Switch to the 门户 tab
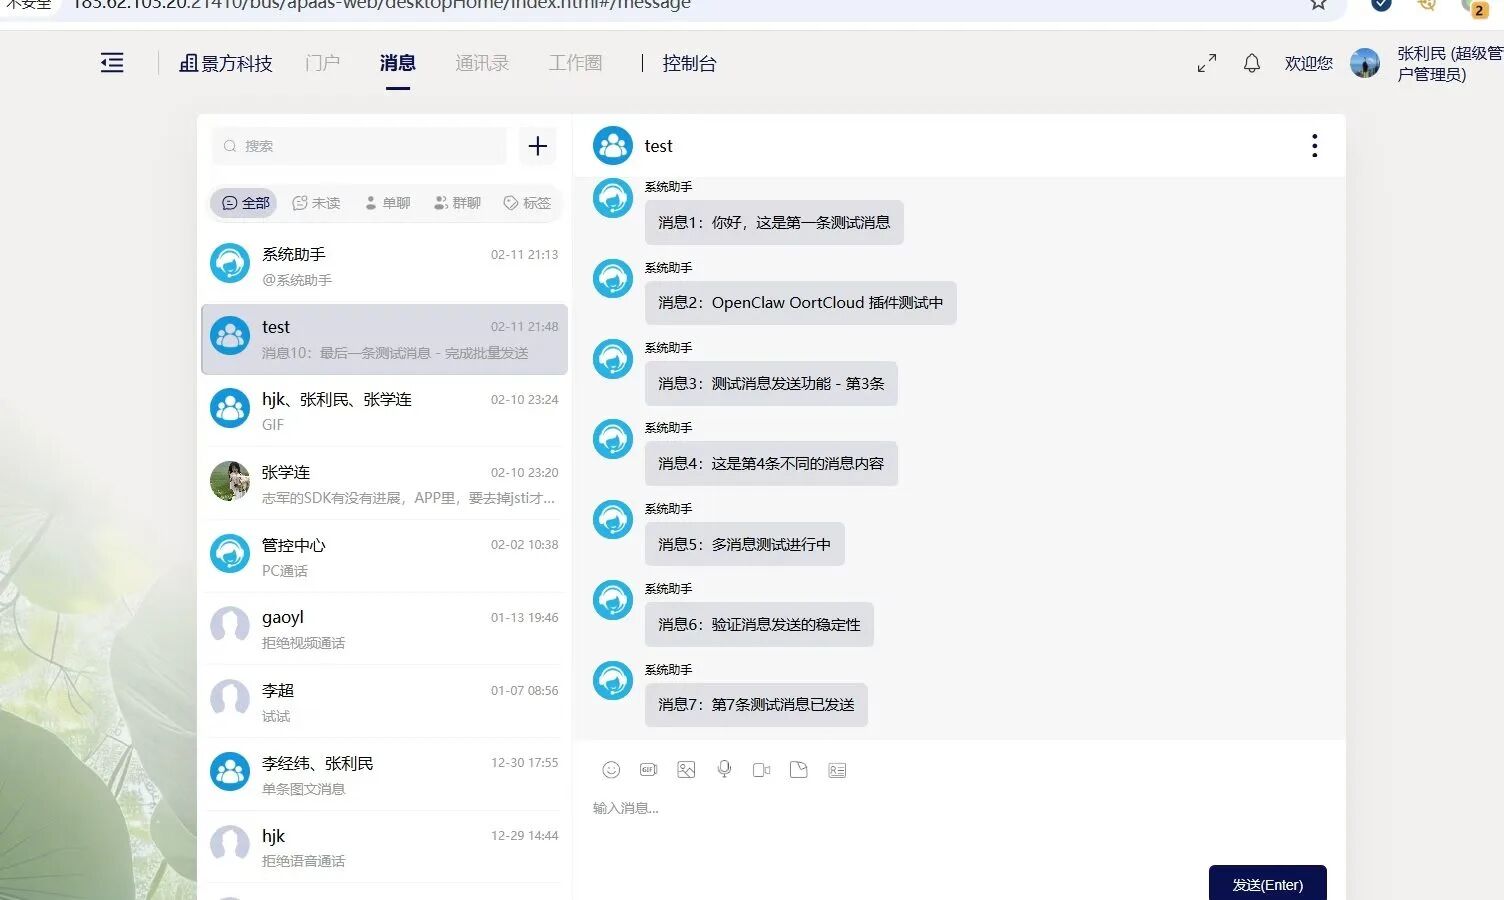 pyautogui.click(x=322, y=63)
